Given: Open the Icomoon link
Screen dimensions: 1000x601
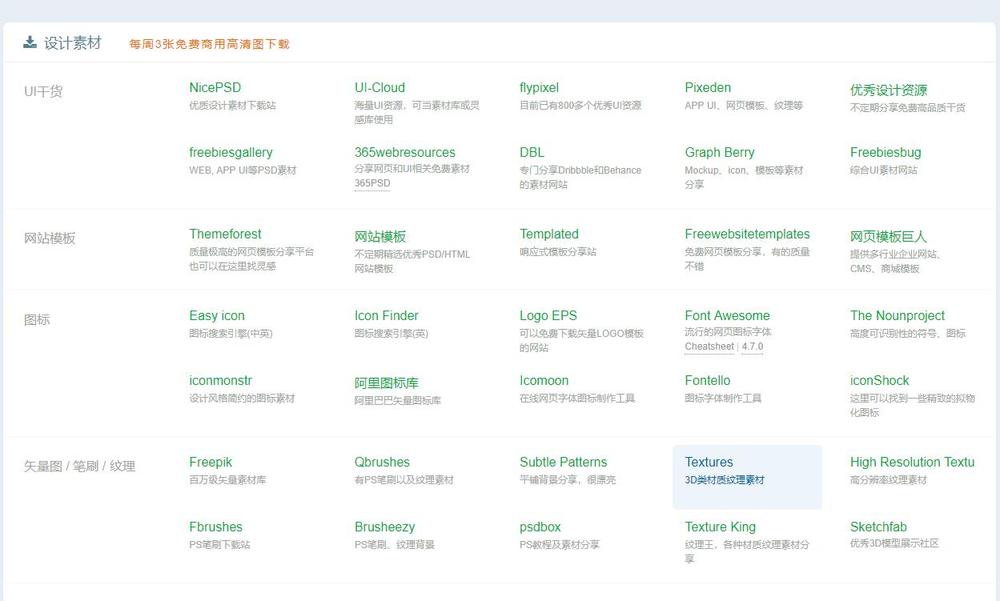Looking at the screenshot, I should pyautogui.click(x=544, y=381).
